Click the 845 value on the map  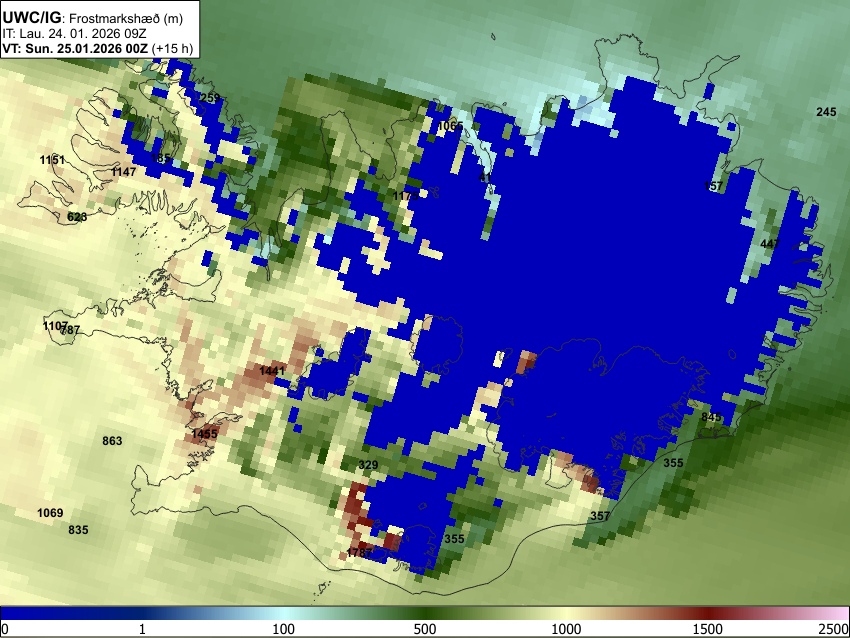click(x=711, y=417)
